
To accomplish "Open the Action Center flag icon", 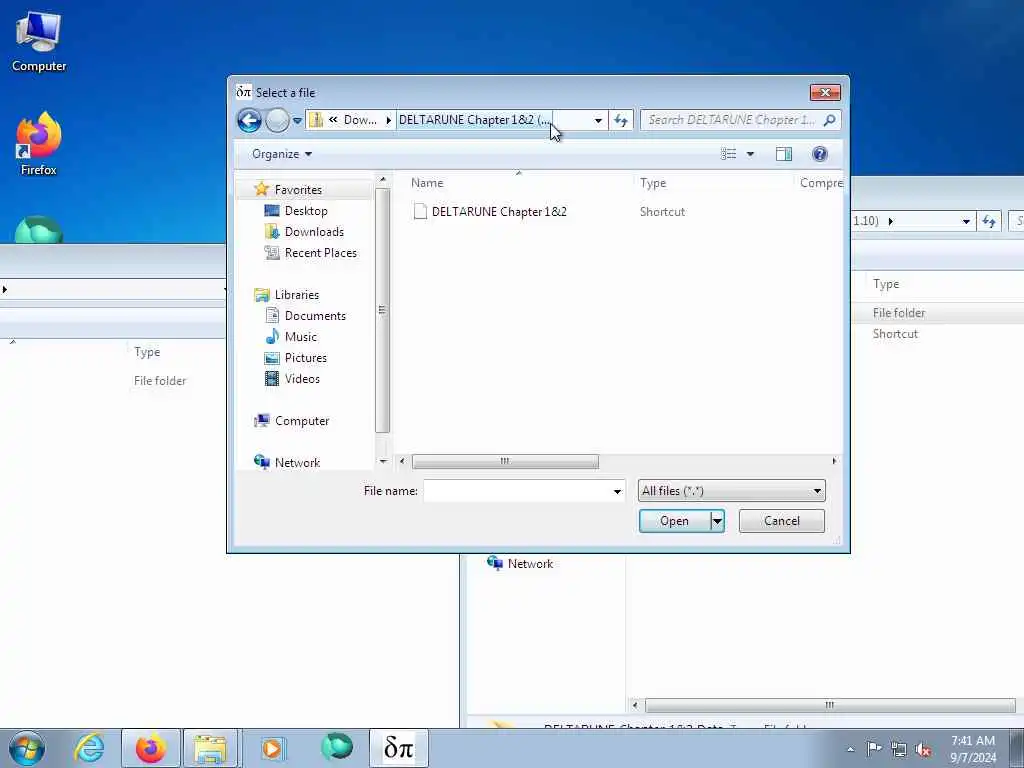I will tap(874, 749).
